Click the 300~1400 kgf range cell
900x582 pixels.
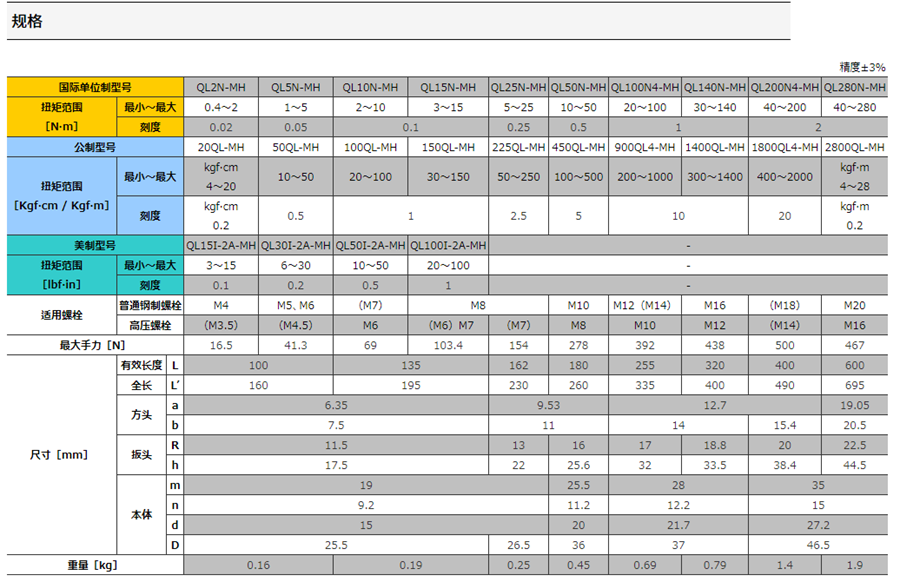tap(715, 177)
